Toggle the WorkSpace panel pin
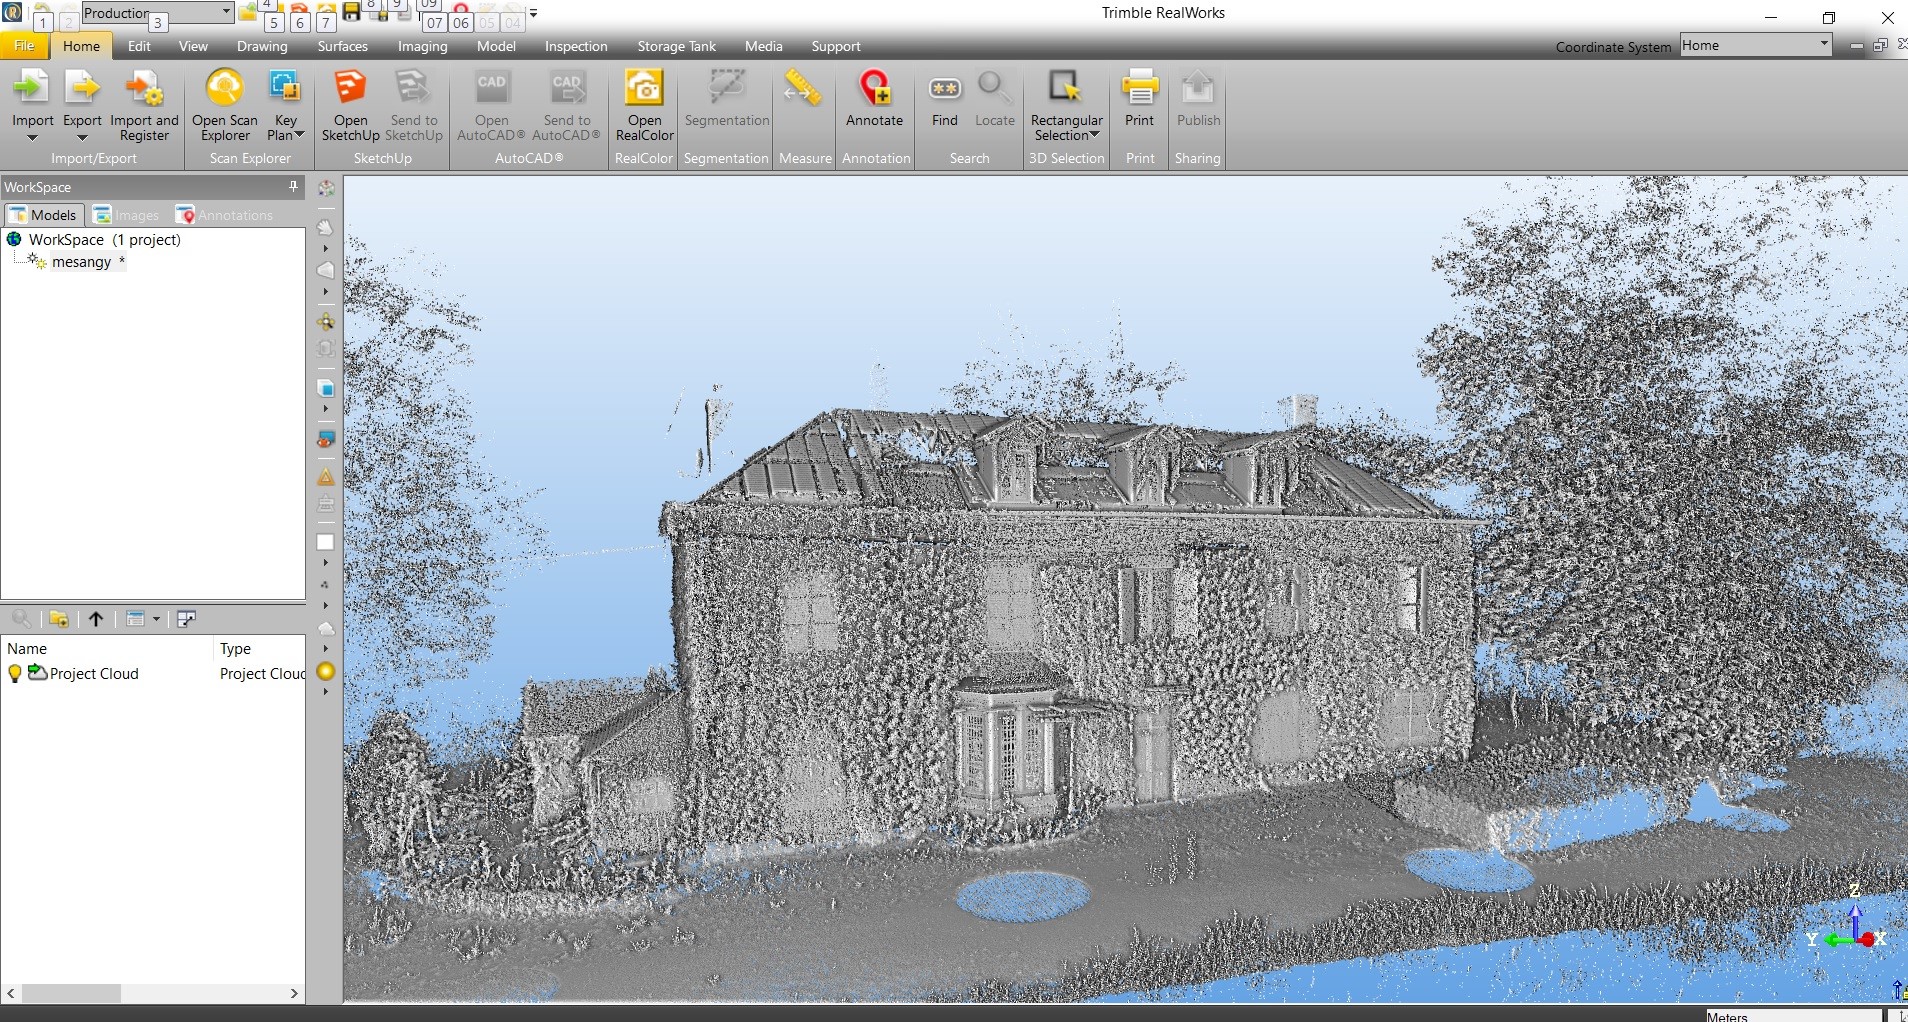Viewport: 1908px width, 1022px height. pyautogui.click(x=293, y=187)
